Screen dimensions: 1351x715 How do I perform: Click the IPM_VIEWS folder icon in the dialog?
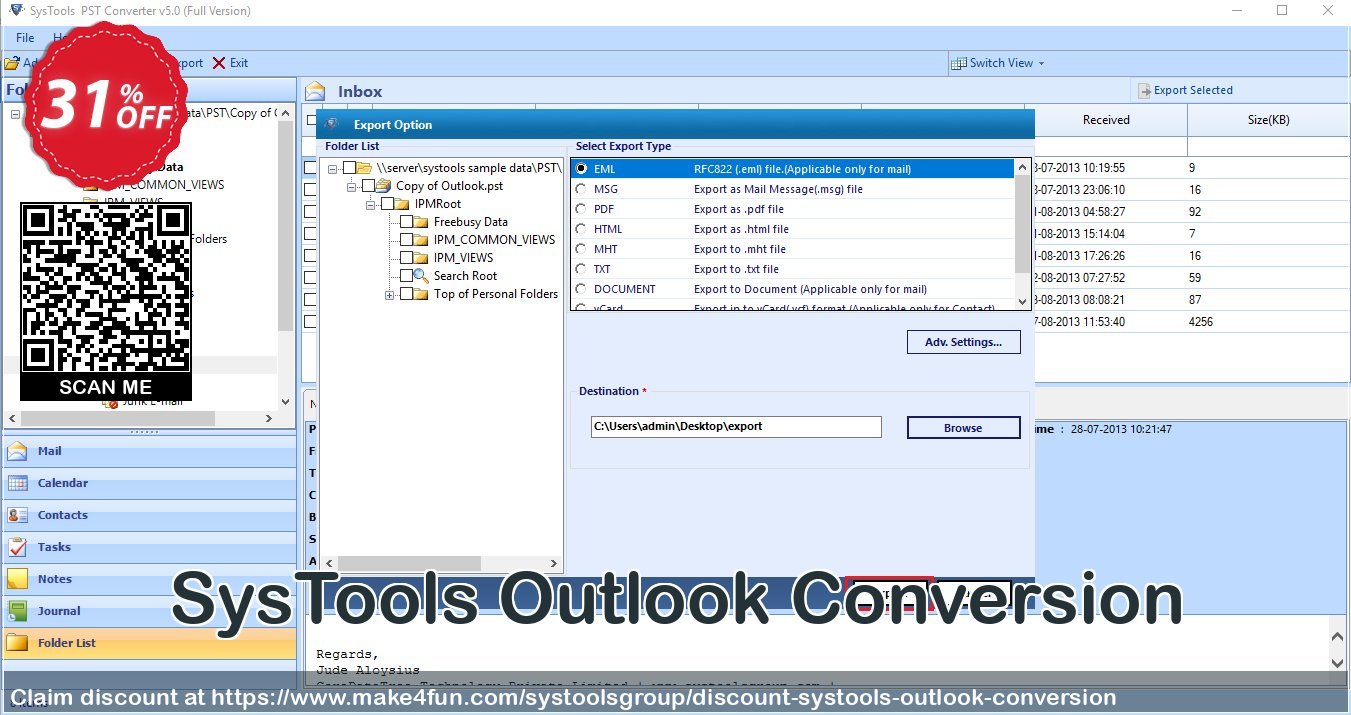click(x=421, y=258)
